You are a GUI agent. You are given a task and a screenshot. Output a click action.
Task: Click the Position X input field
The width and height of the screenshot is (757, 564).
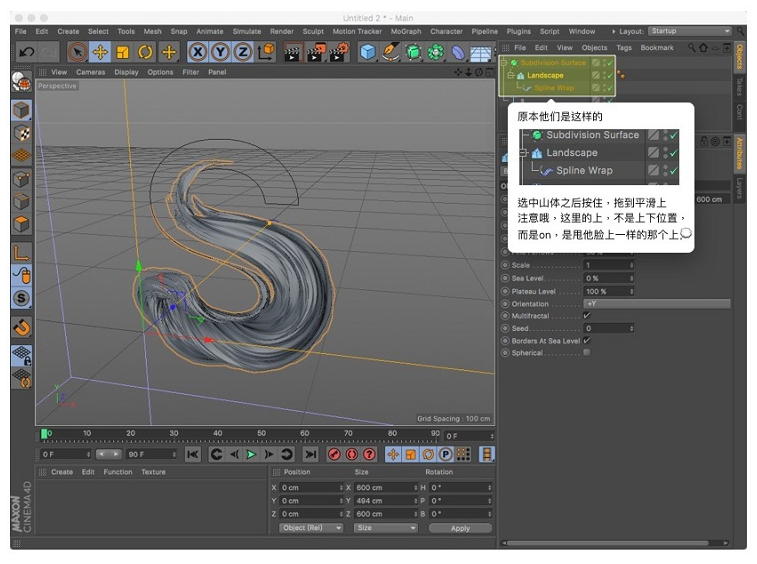[x=310, y=487]
